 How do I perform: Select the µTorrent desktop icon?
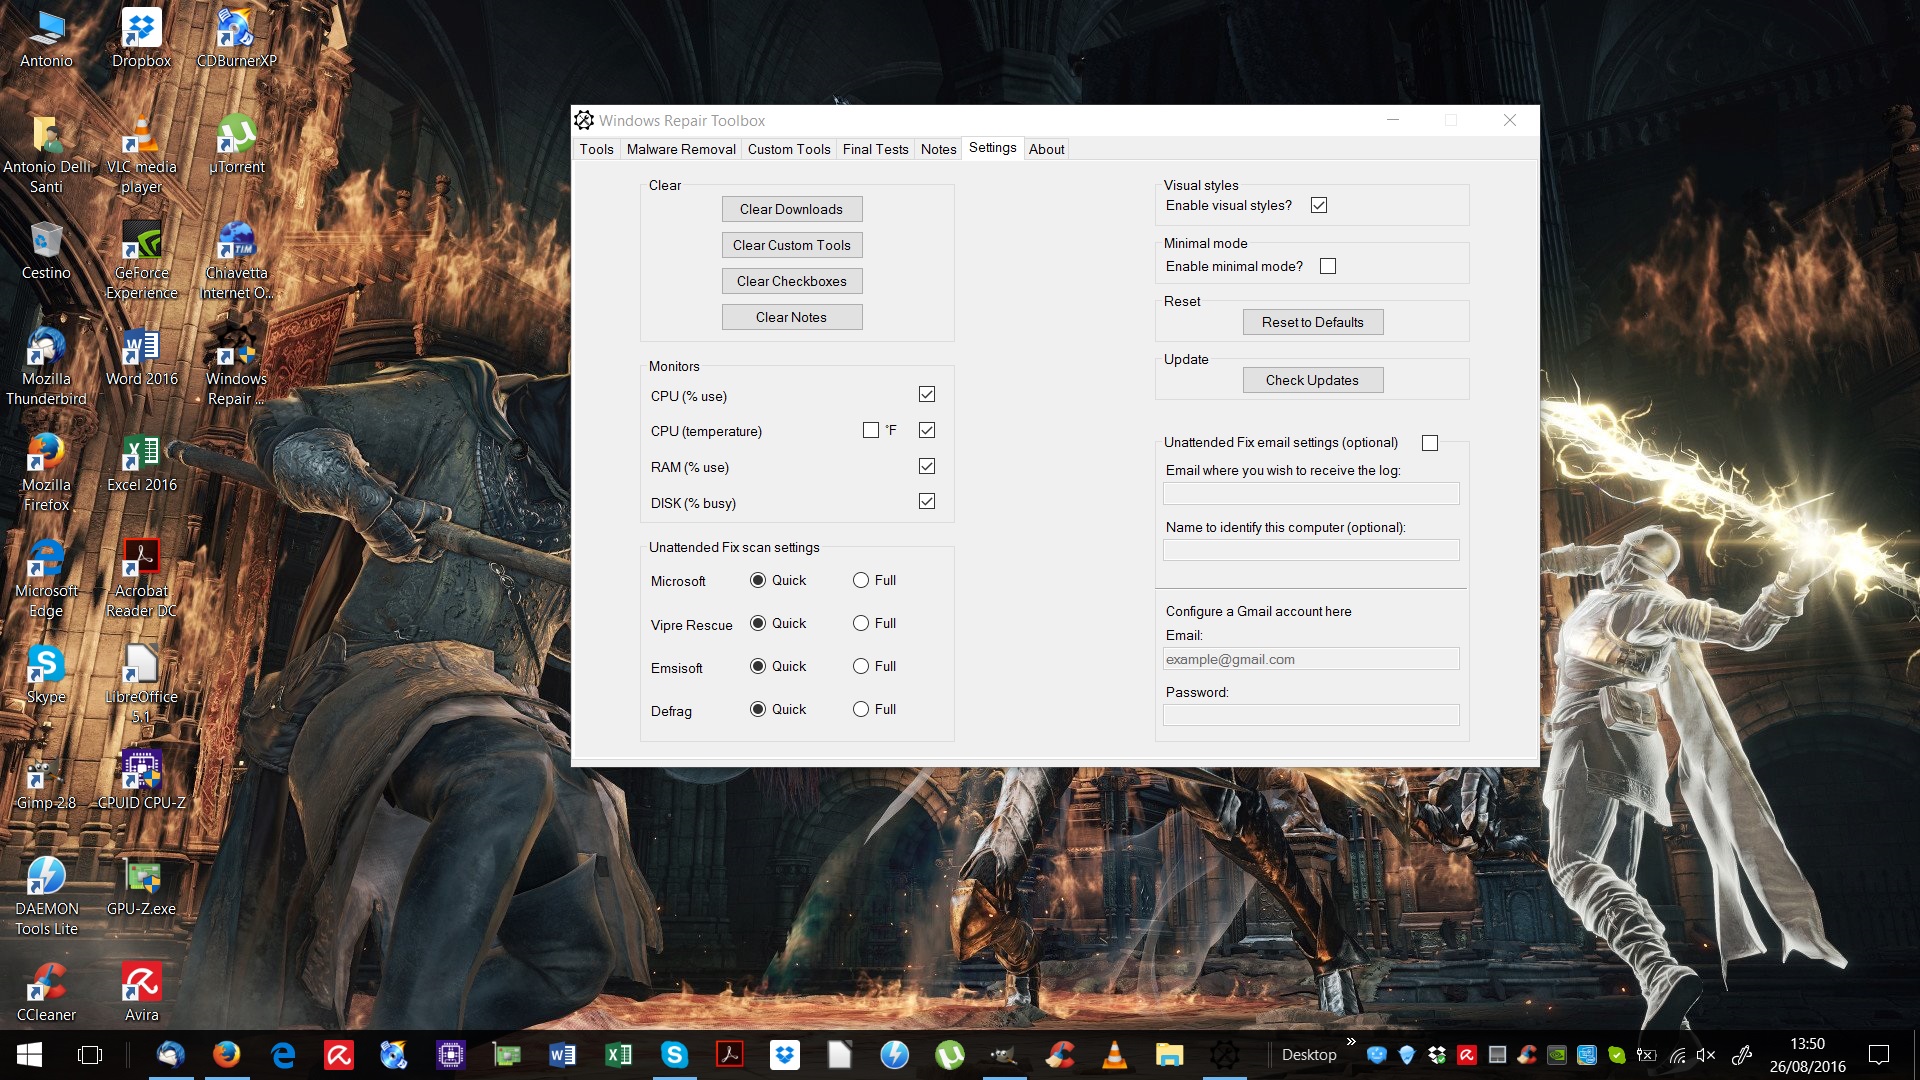pos(236,145)
